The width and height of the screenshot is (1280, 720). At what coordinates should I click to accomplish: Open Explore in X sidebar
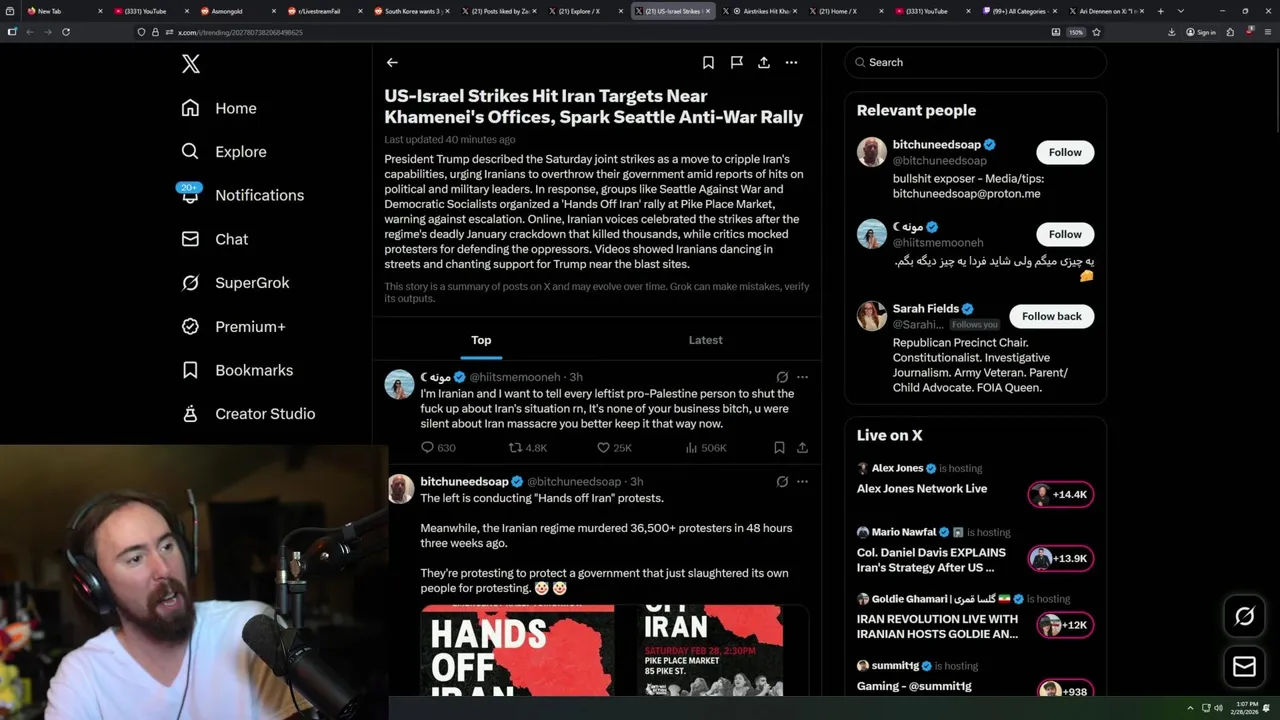(x=224, y=152)
